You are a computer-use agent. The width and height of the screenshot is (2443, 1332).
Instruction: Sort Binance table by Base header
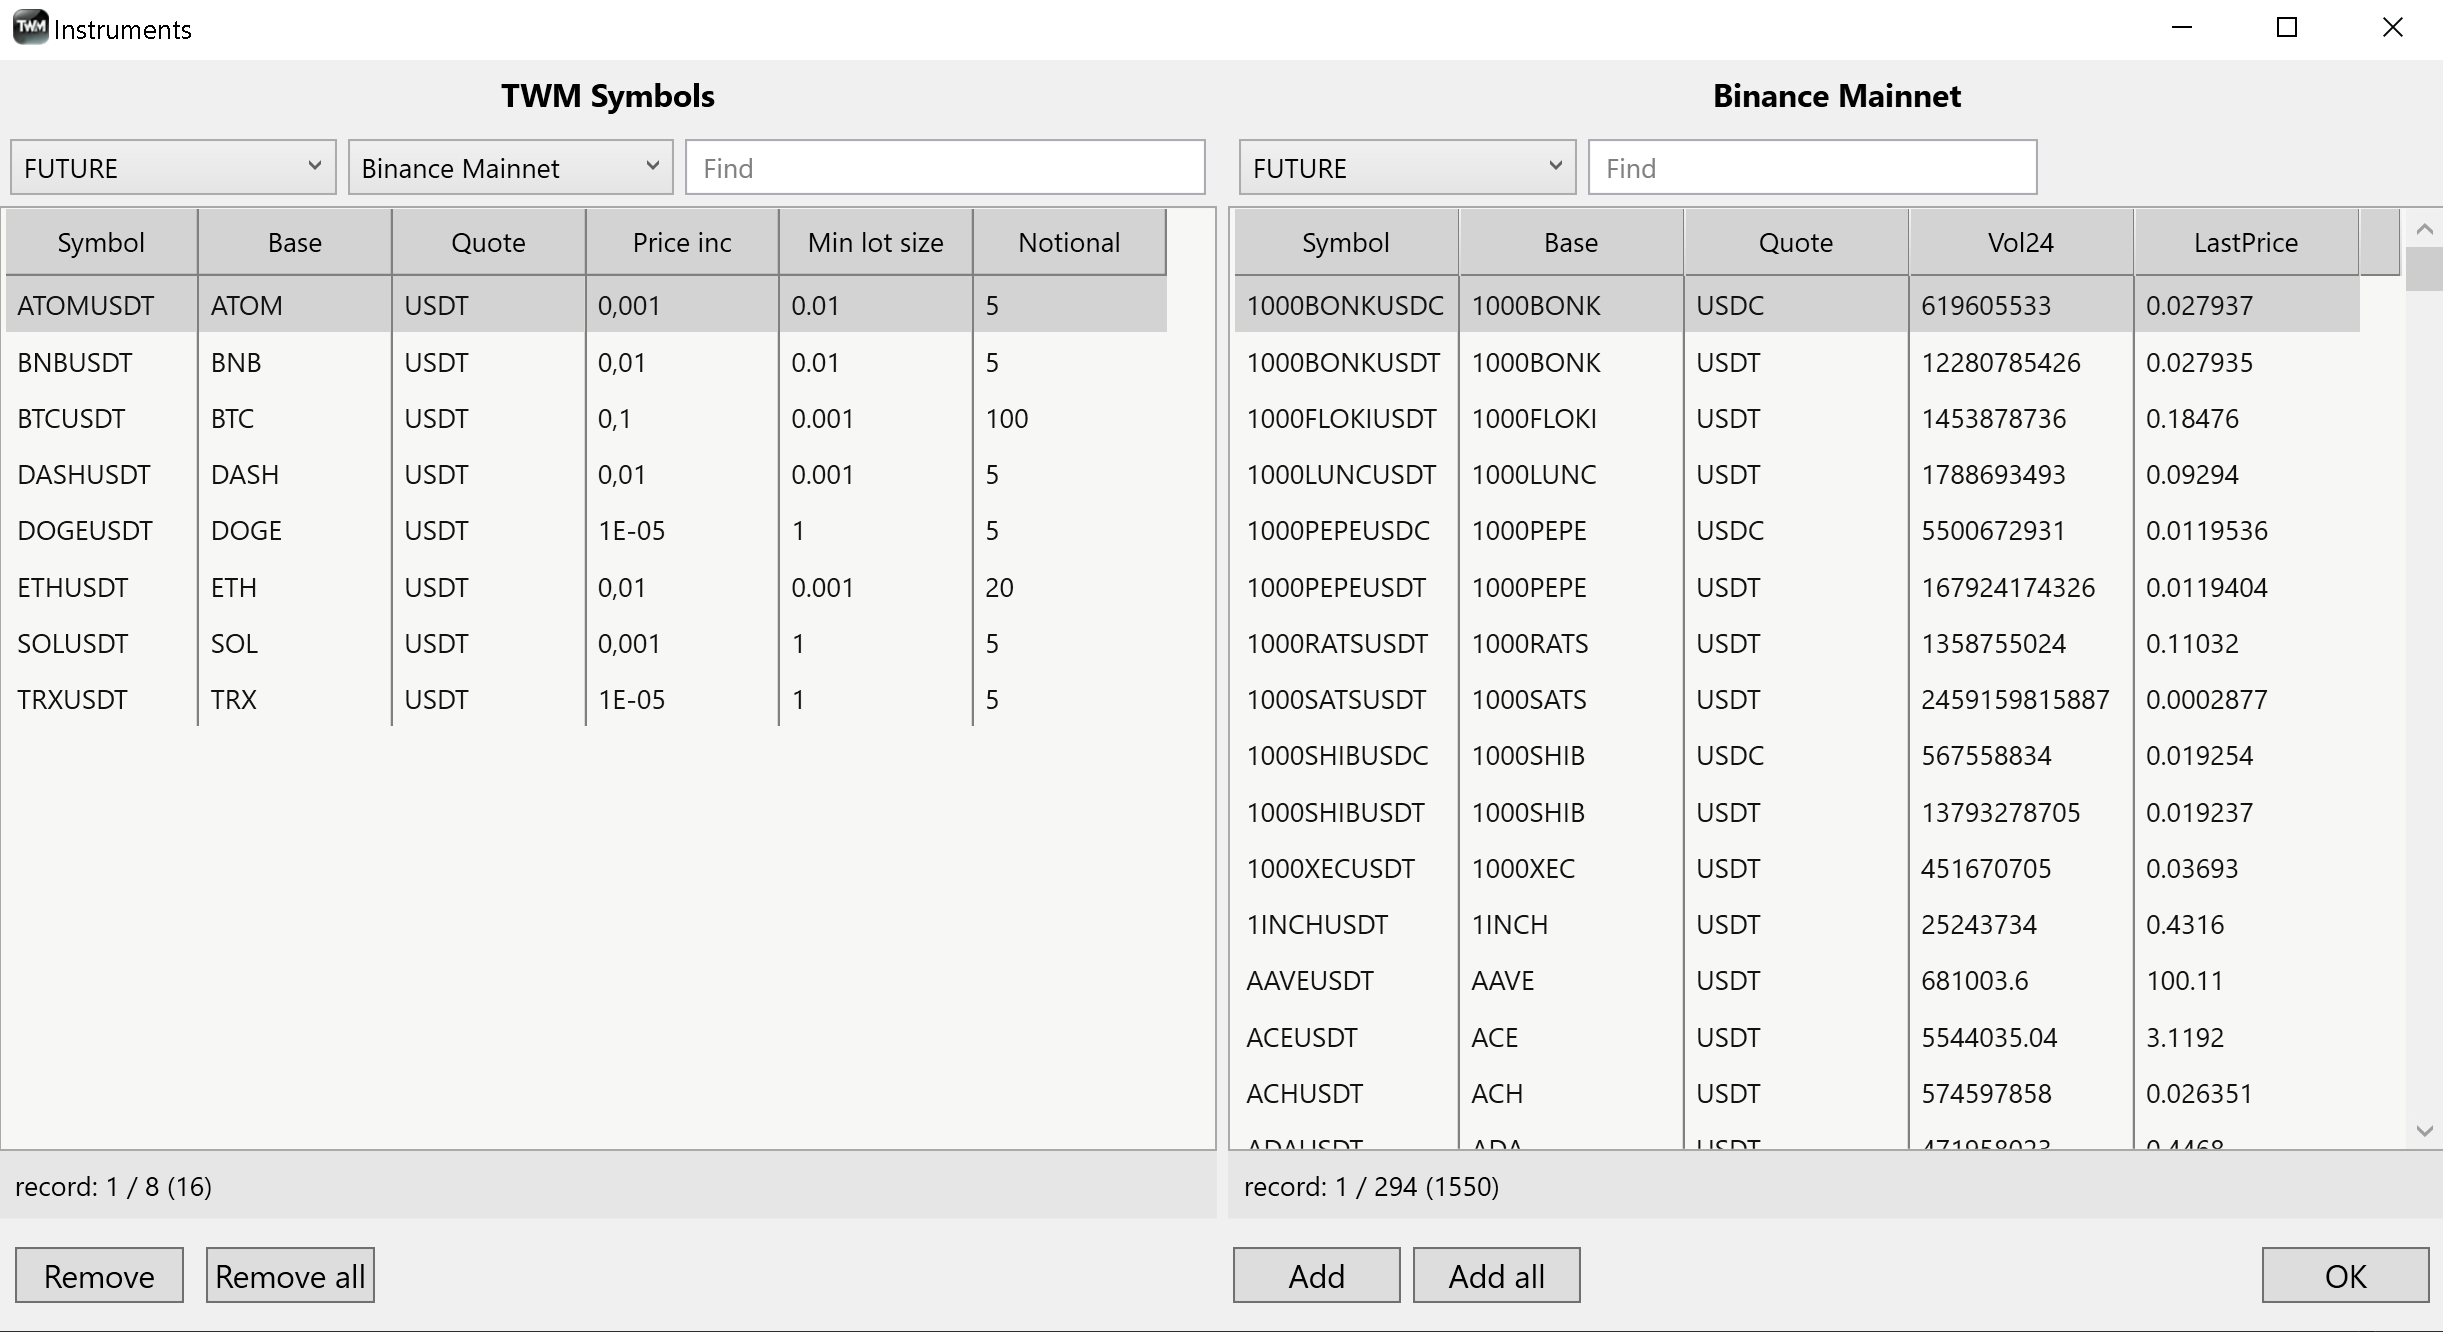(x=1571, y=242)
